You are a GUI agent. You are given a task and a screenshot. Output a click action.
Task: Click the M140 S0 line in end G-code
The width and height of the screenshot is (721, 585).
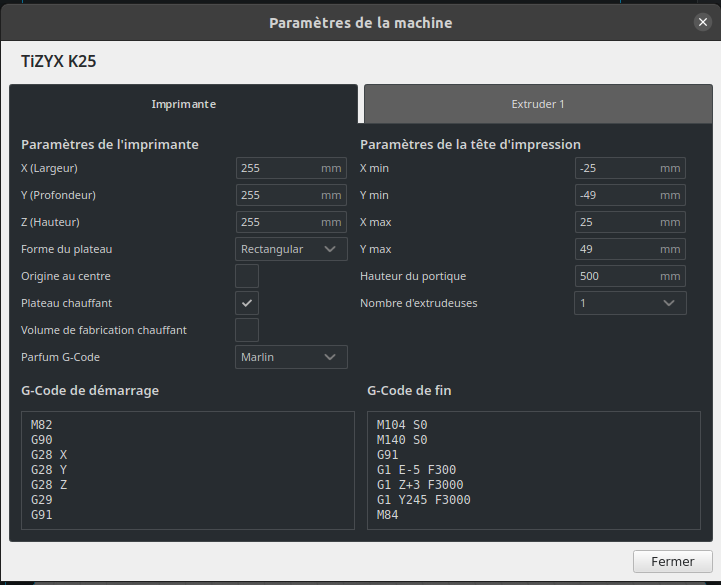coord(402,440)
